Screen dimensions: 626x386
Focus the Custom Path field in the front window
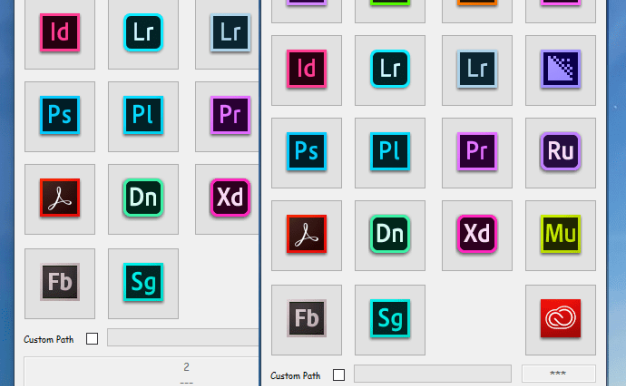tap(433, 374)
